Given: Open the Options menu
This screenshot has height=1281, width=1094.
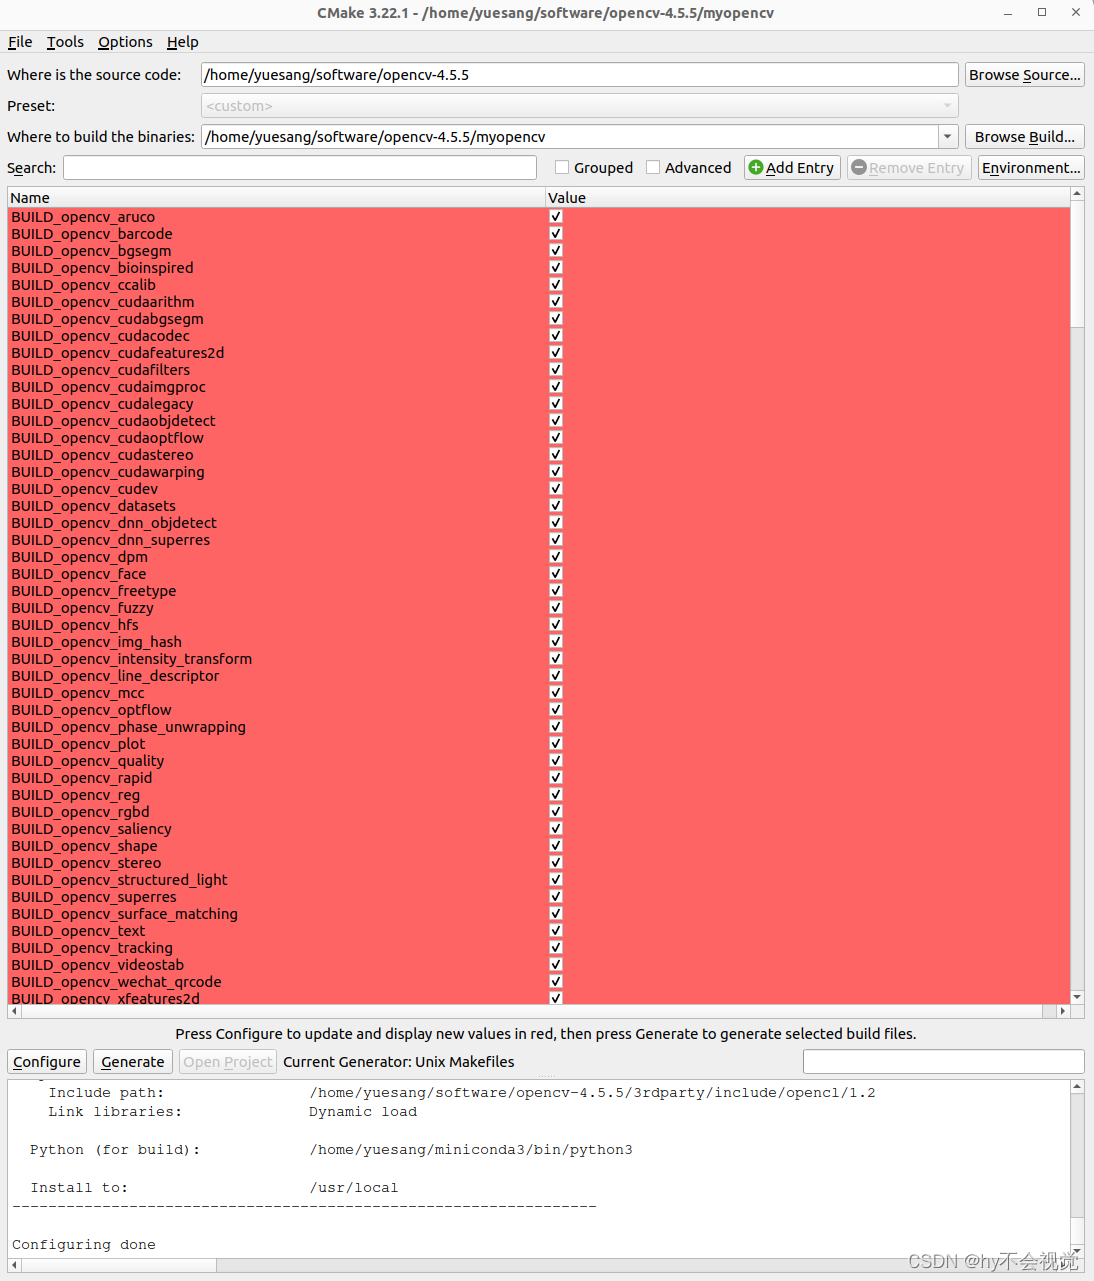Looking at the screenshot, I should click(124, 42).
